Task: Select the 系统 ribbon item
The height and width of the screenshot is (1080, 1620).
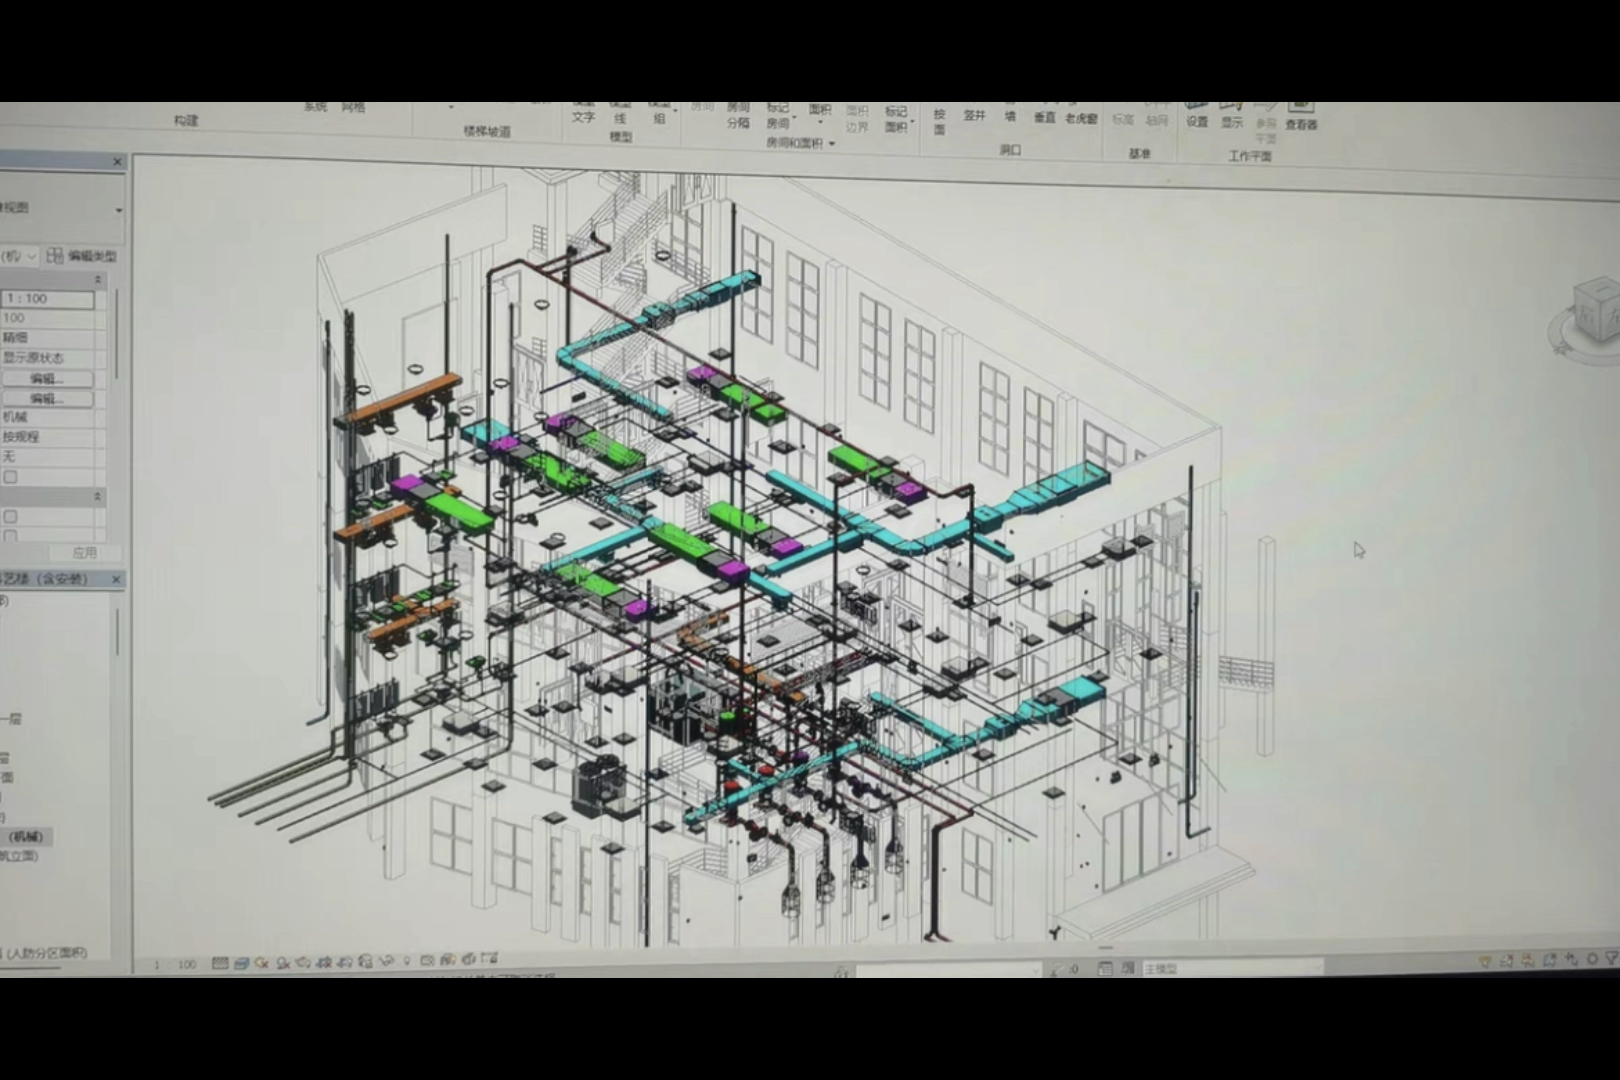Action: pyautogui.click(x=315, y=106)
